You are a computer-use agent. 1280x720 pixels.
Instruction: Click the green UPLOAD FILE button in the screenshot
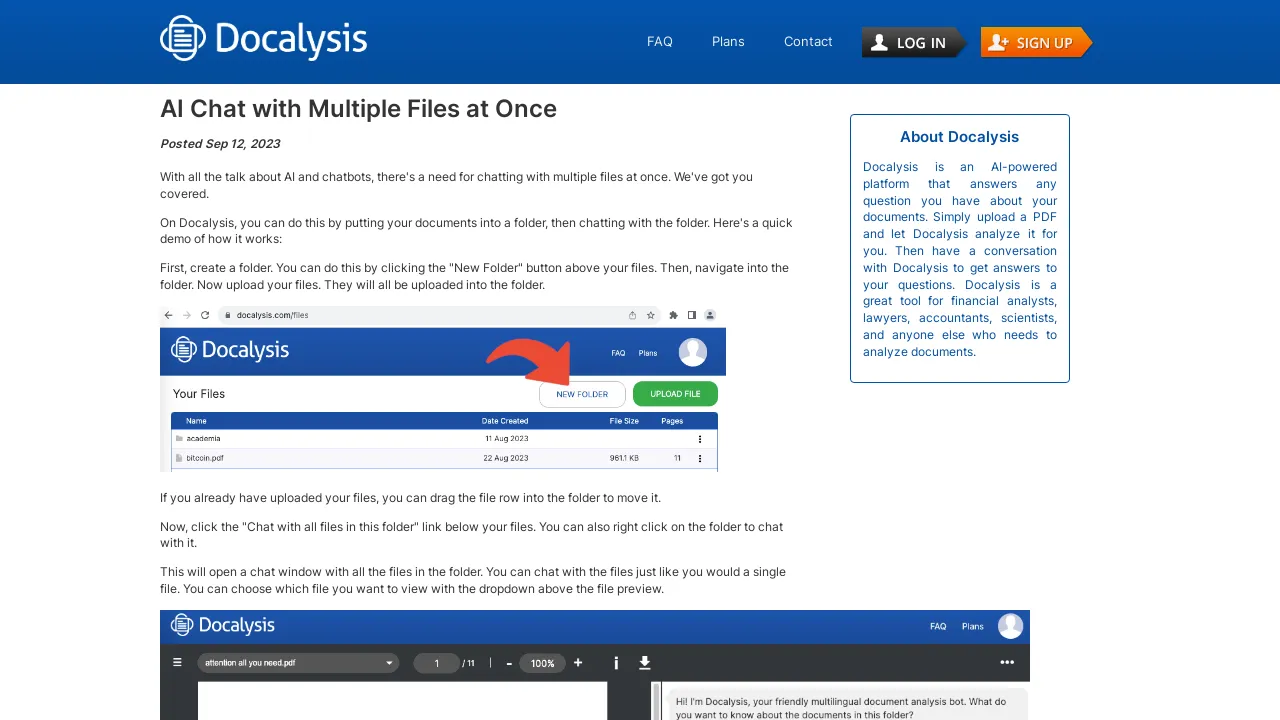675,394
